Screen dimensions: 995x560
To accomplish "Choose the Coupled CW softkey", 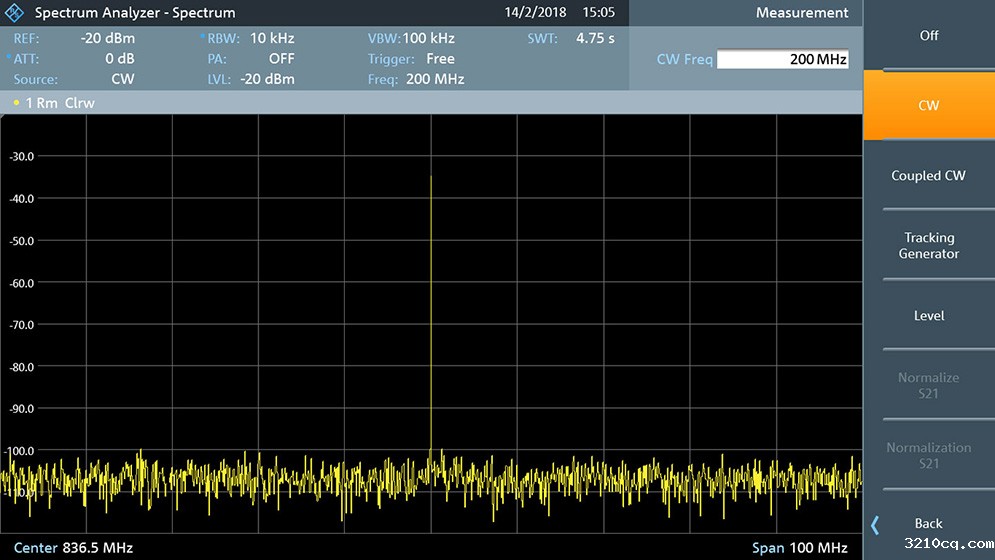I will (x=929, y=175).
